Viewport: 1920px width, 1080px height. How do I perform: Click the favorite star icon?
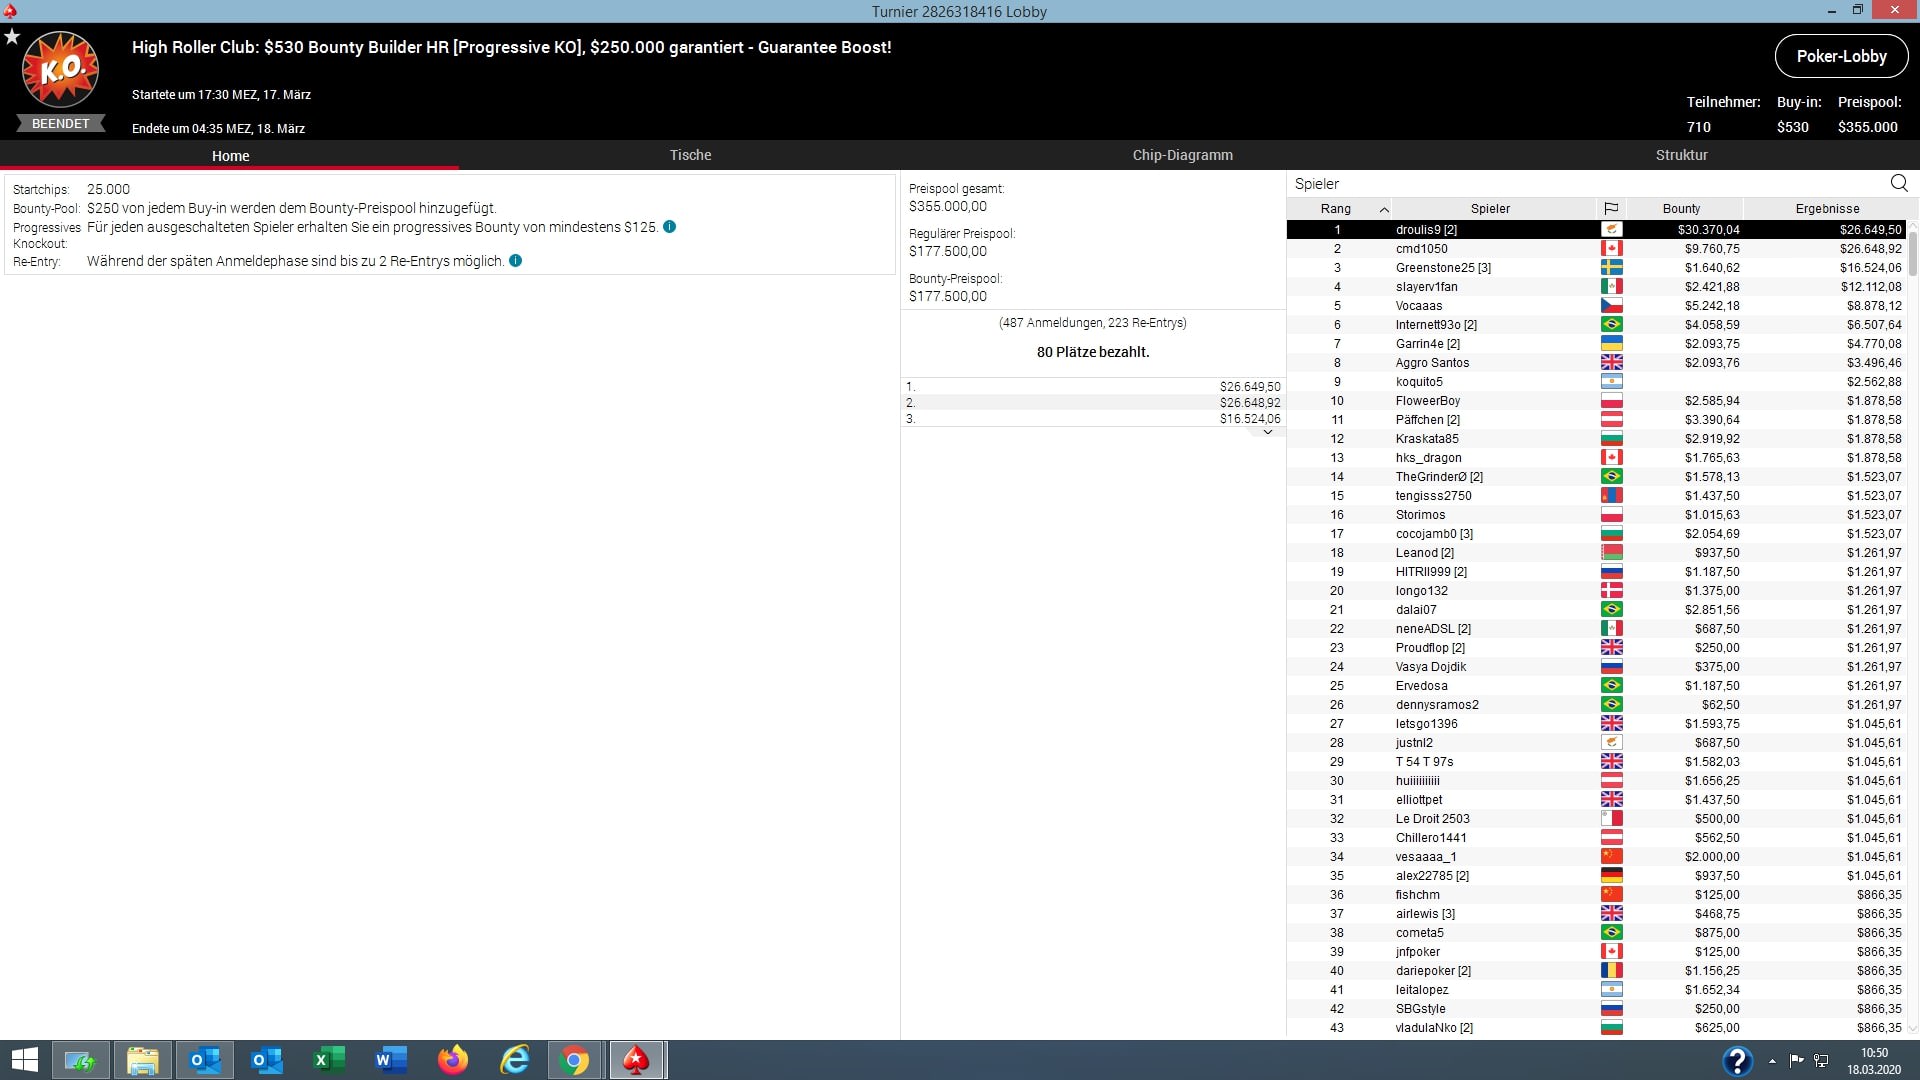click(12, 37)
